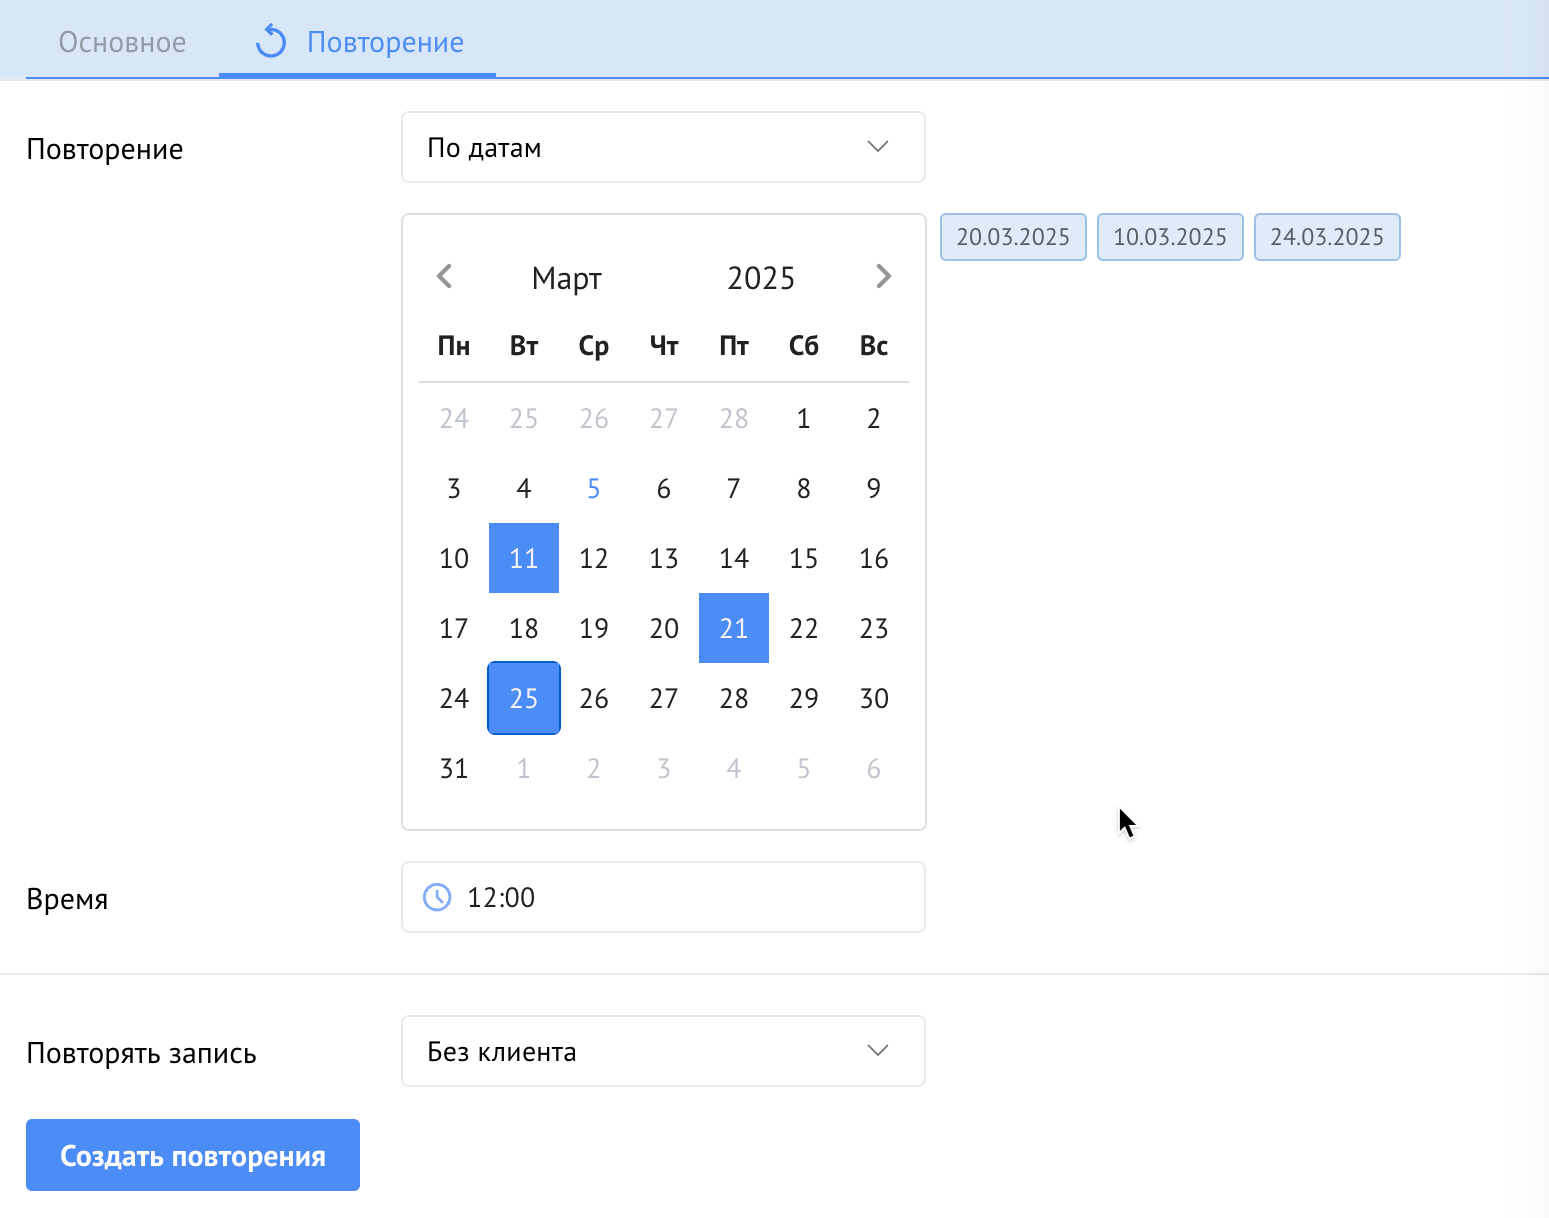Select day 17 in the calendar
Image resolution: width=1549 pixels, height=1218 pixels.
(454, 628)
